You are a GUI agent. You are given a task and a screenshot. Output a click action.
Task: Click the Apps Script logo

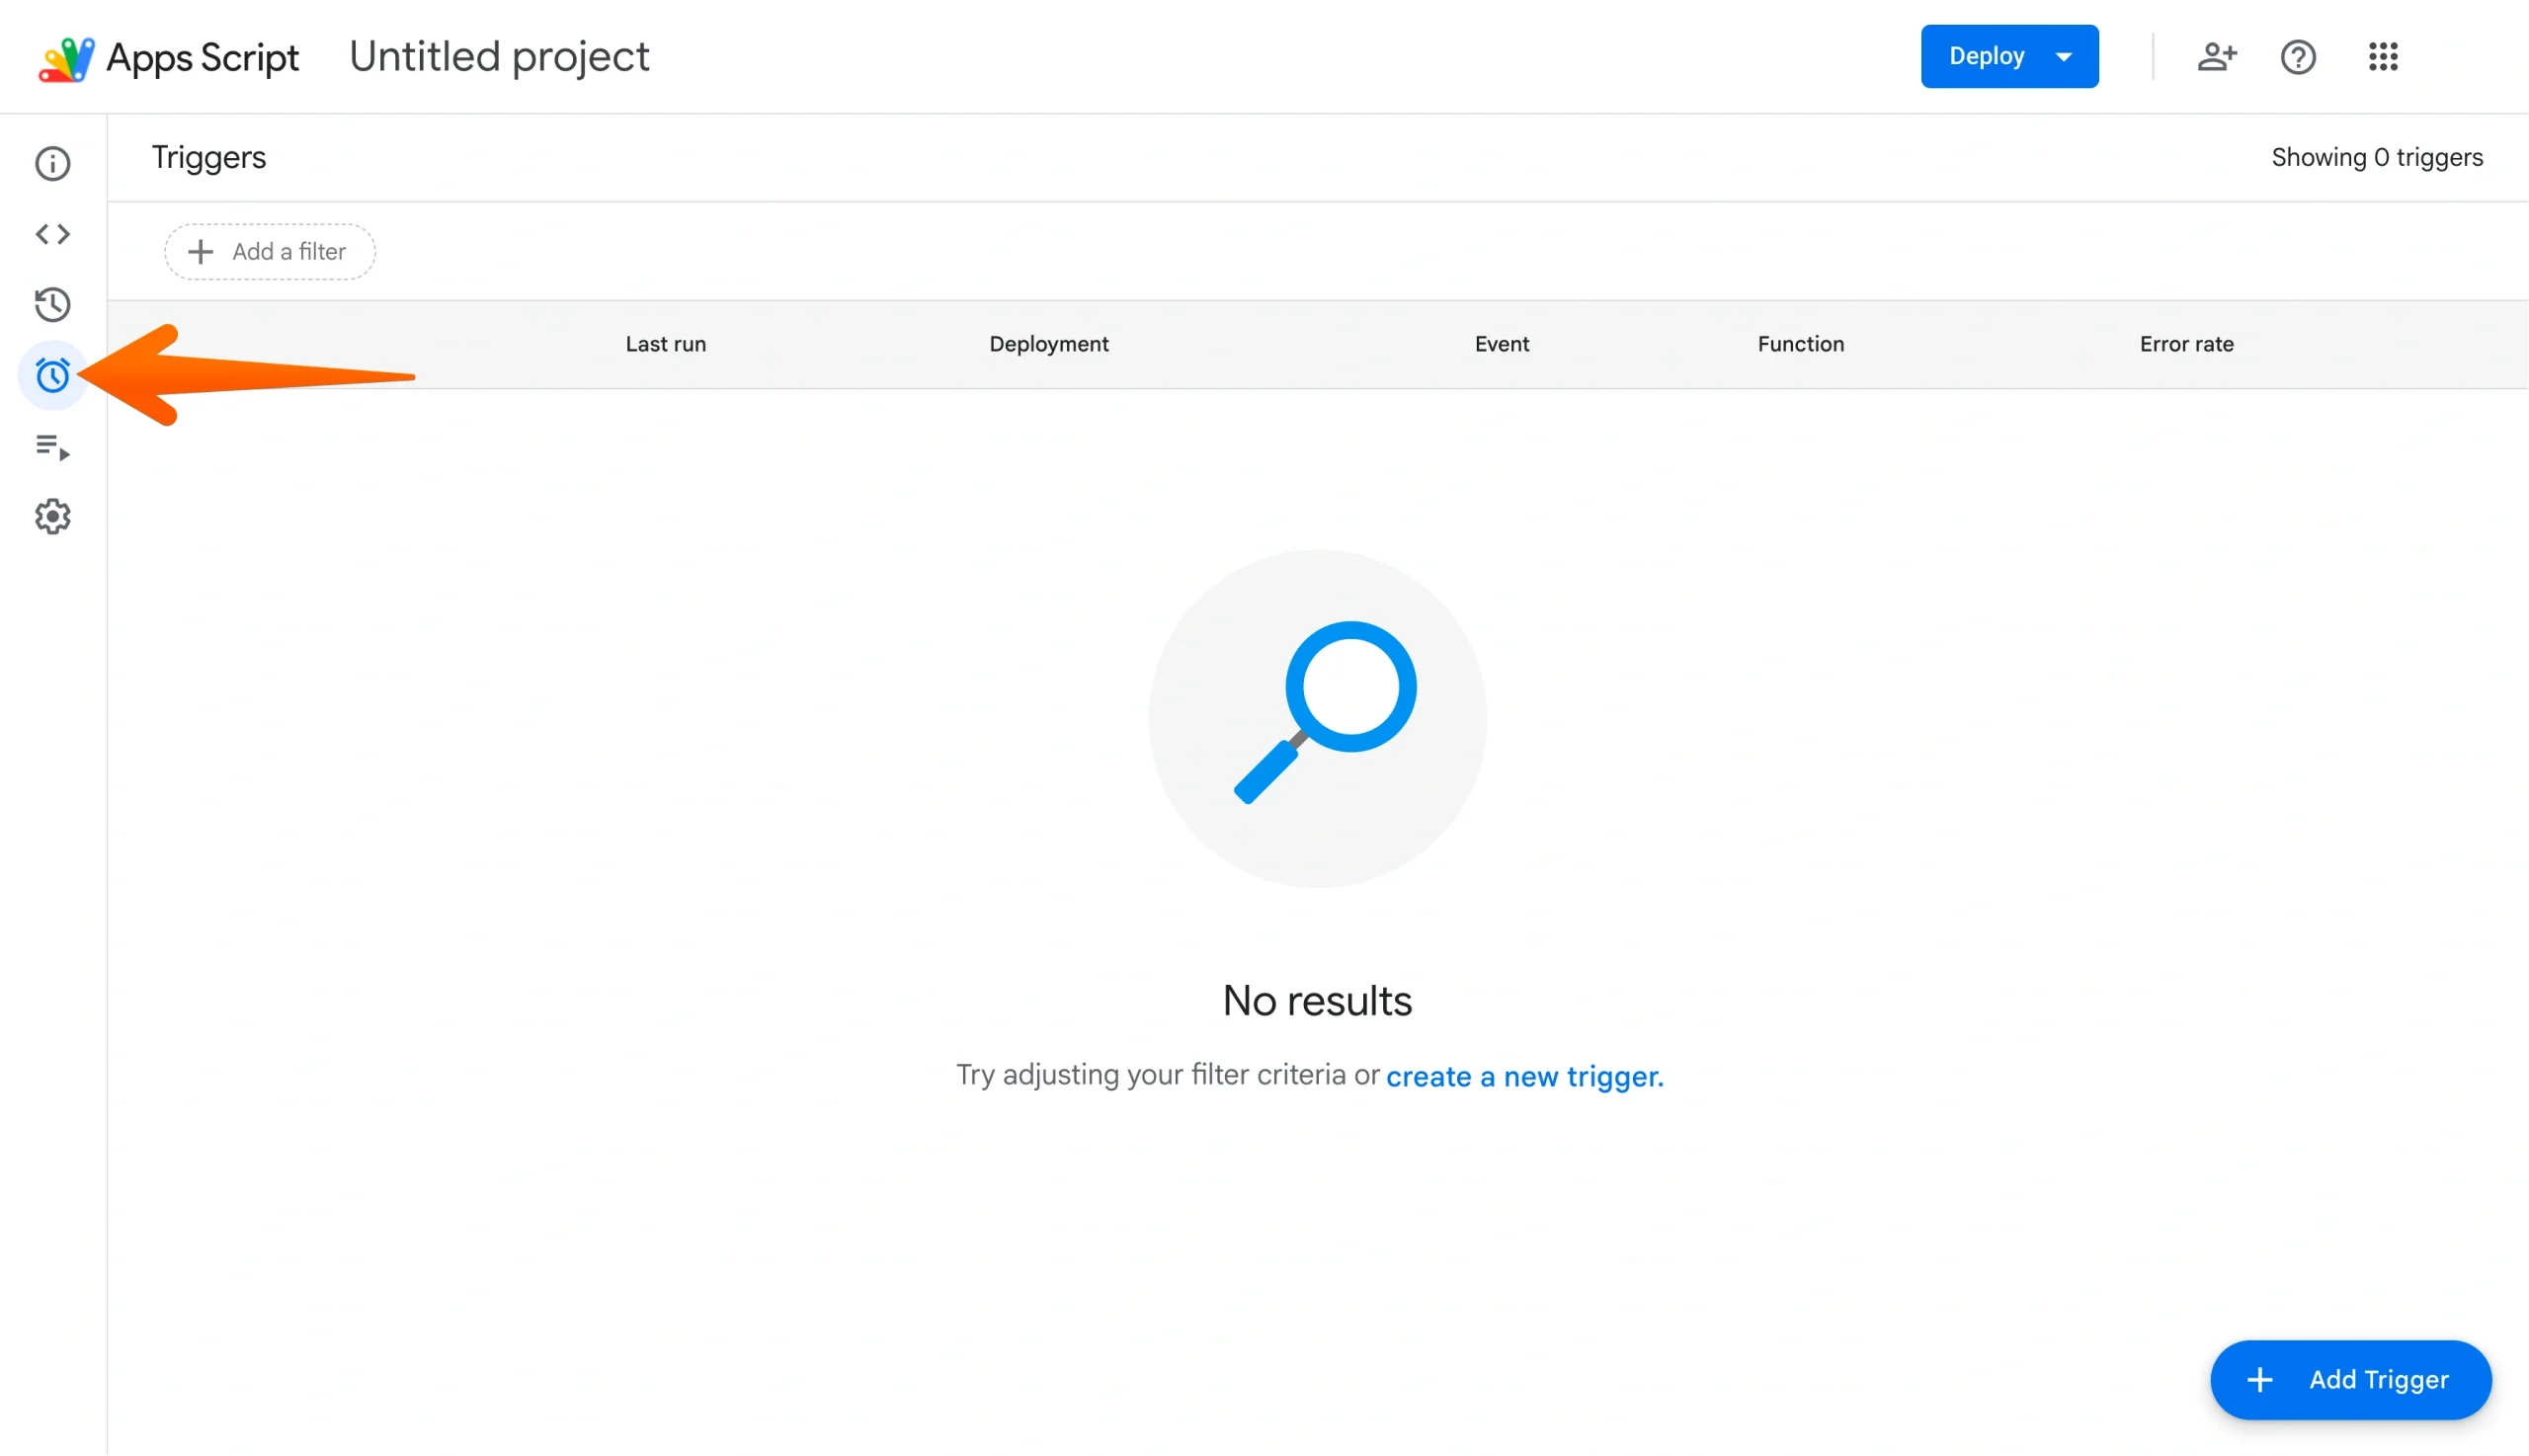(x=66, y=59)
